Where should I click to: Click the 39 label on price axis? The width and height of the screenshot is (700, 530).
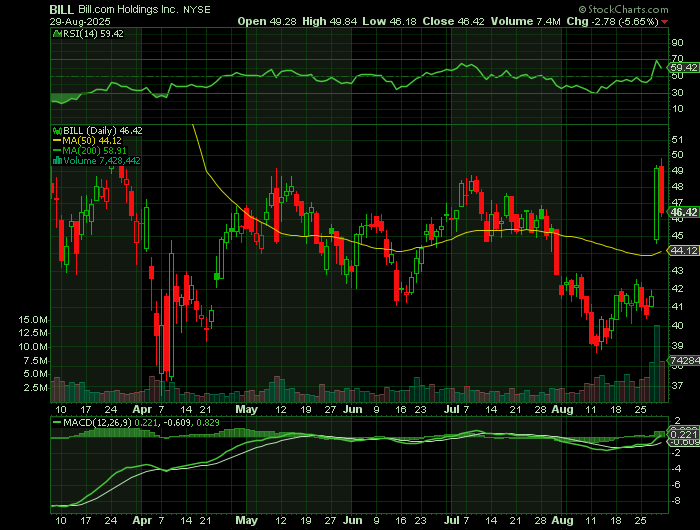[677, 345]
